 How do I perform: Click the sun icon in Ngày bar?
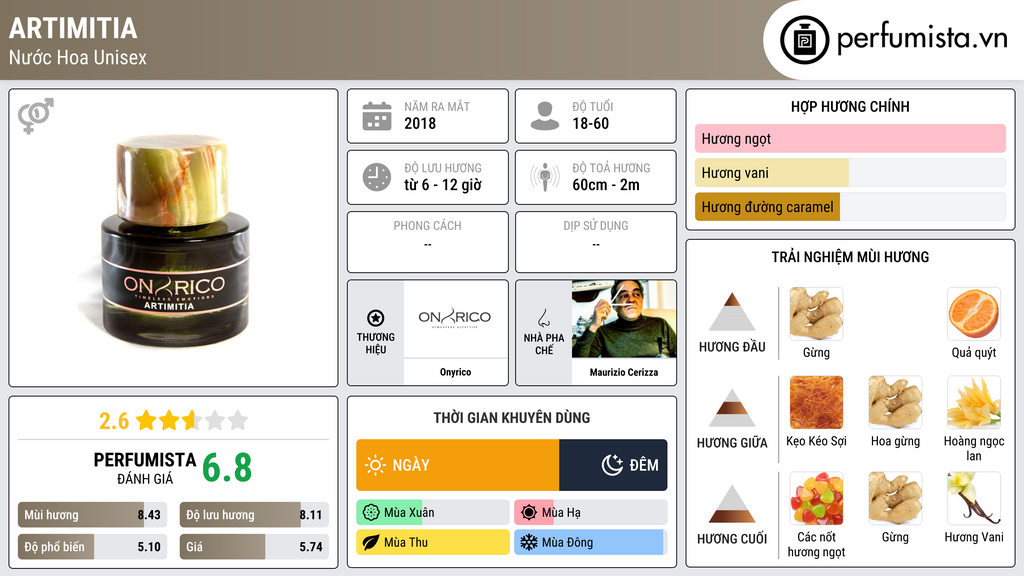tap(376, 465)
